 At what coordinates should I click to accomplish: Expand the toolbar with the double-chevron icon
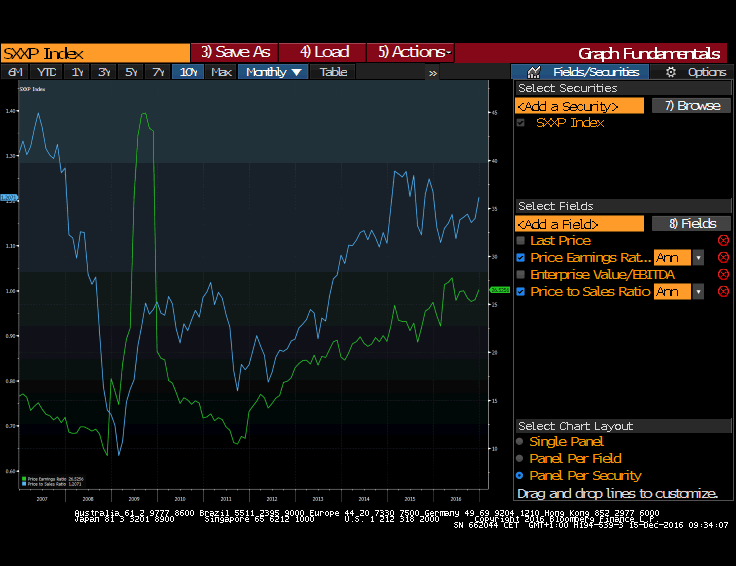(433, 73)
